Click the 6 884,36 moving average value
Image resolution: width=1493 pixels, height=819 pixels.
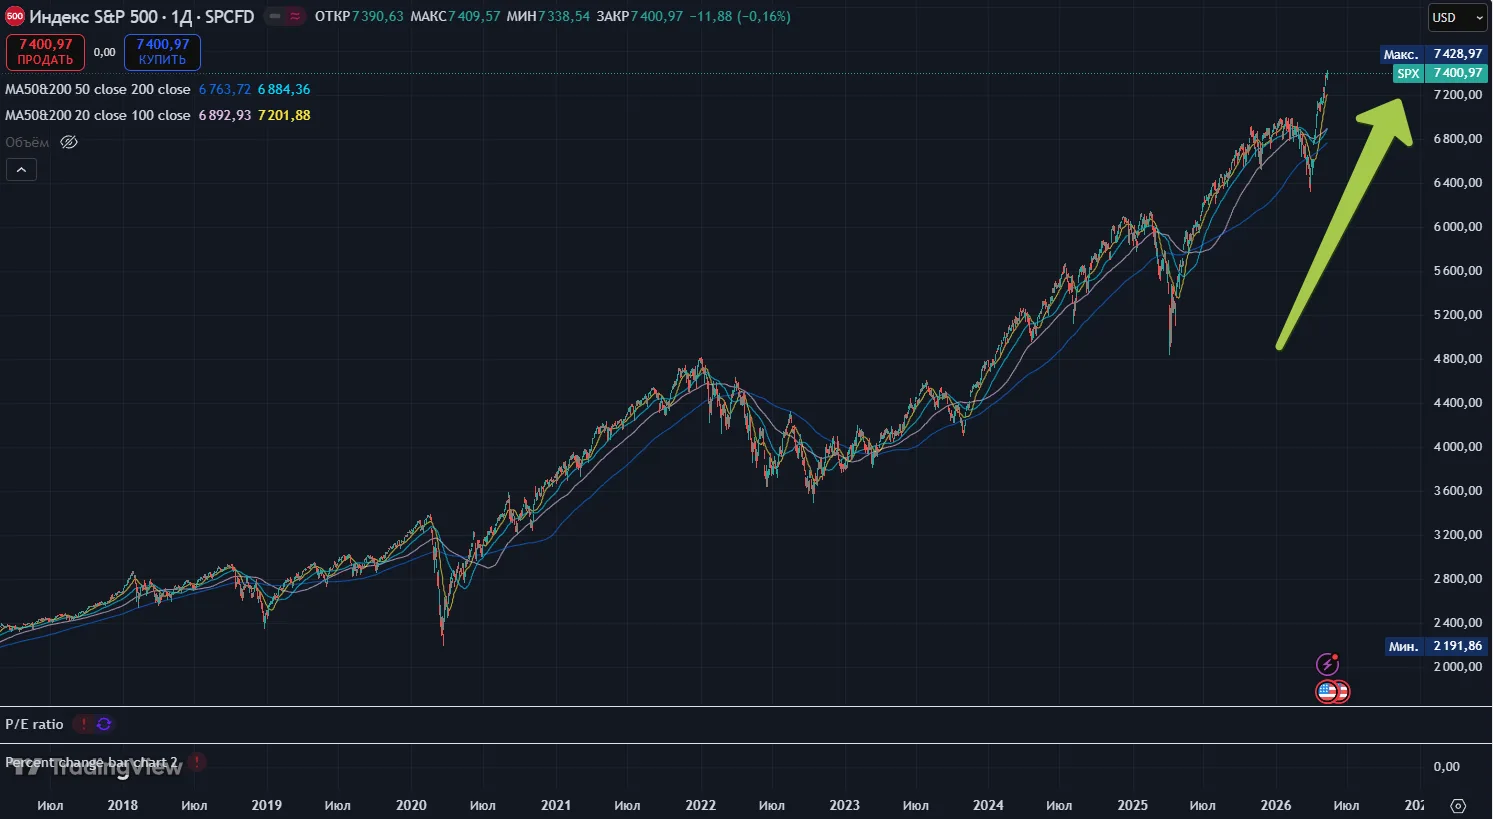point(284,89)
